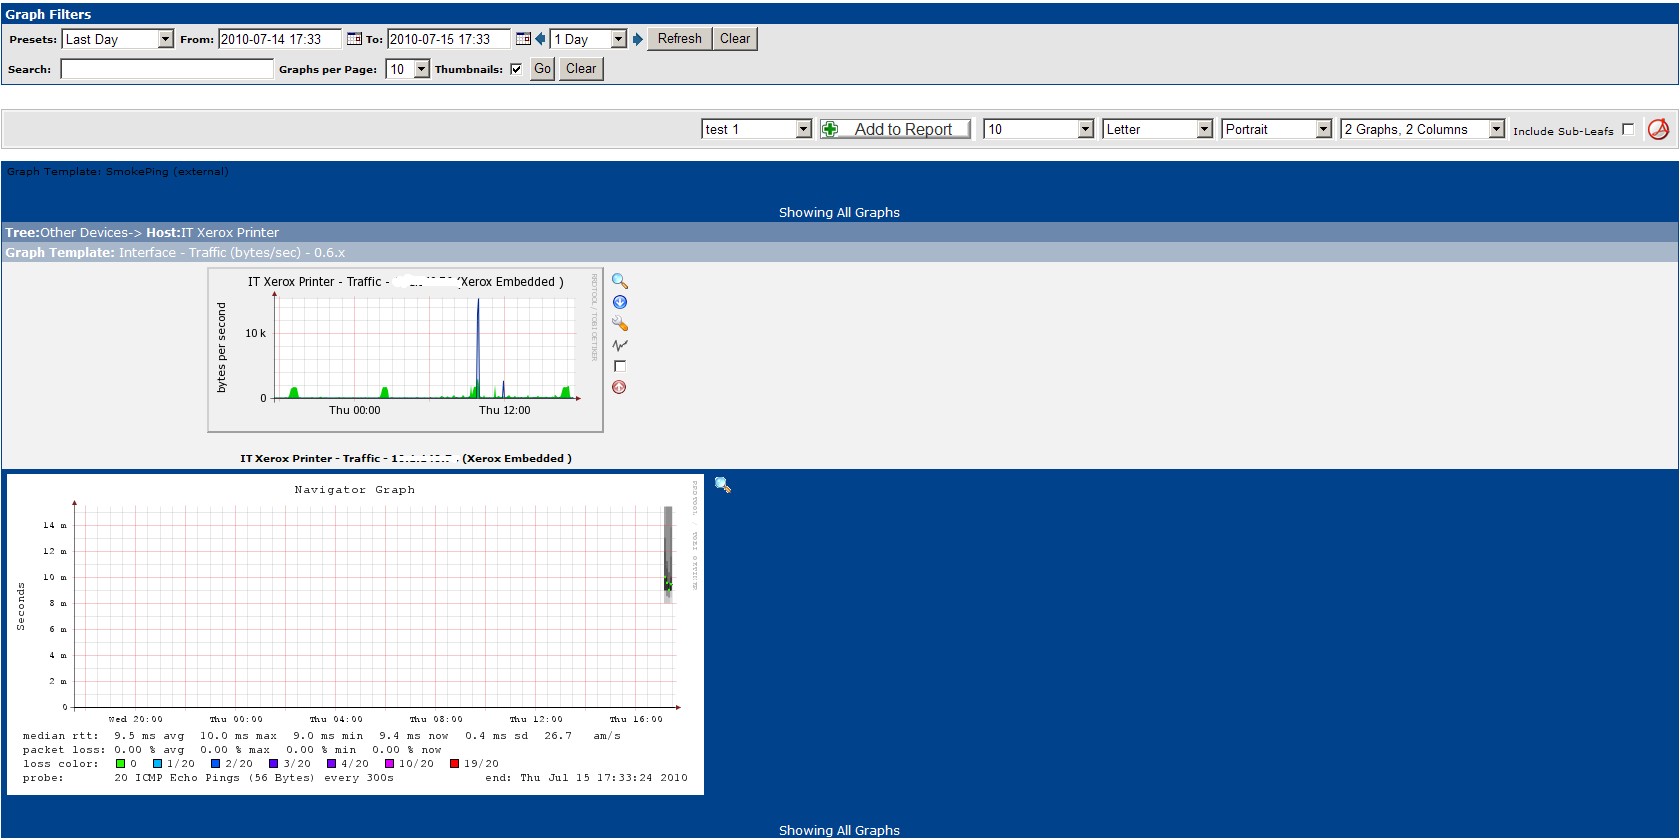
Task: Shift time span backward with left arrow
Action: tap(540, 39)
